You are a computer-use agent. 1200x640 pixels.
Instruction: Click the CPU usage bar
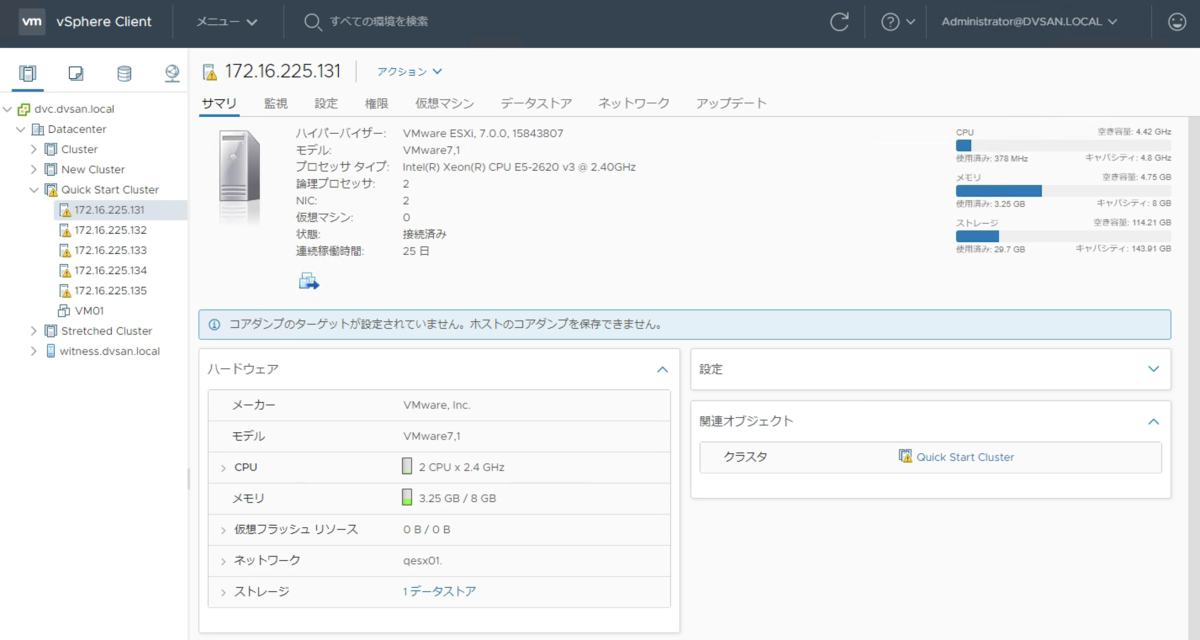coord(1063,145)
